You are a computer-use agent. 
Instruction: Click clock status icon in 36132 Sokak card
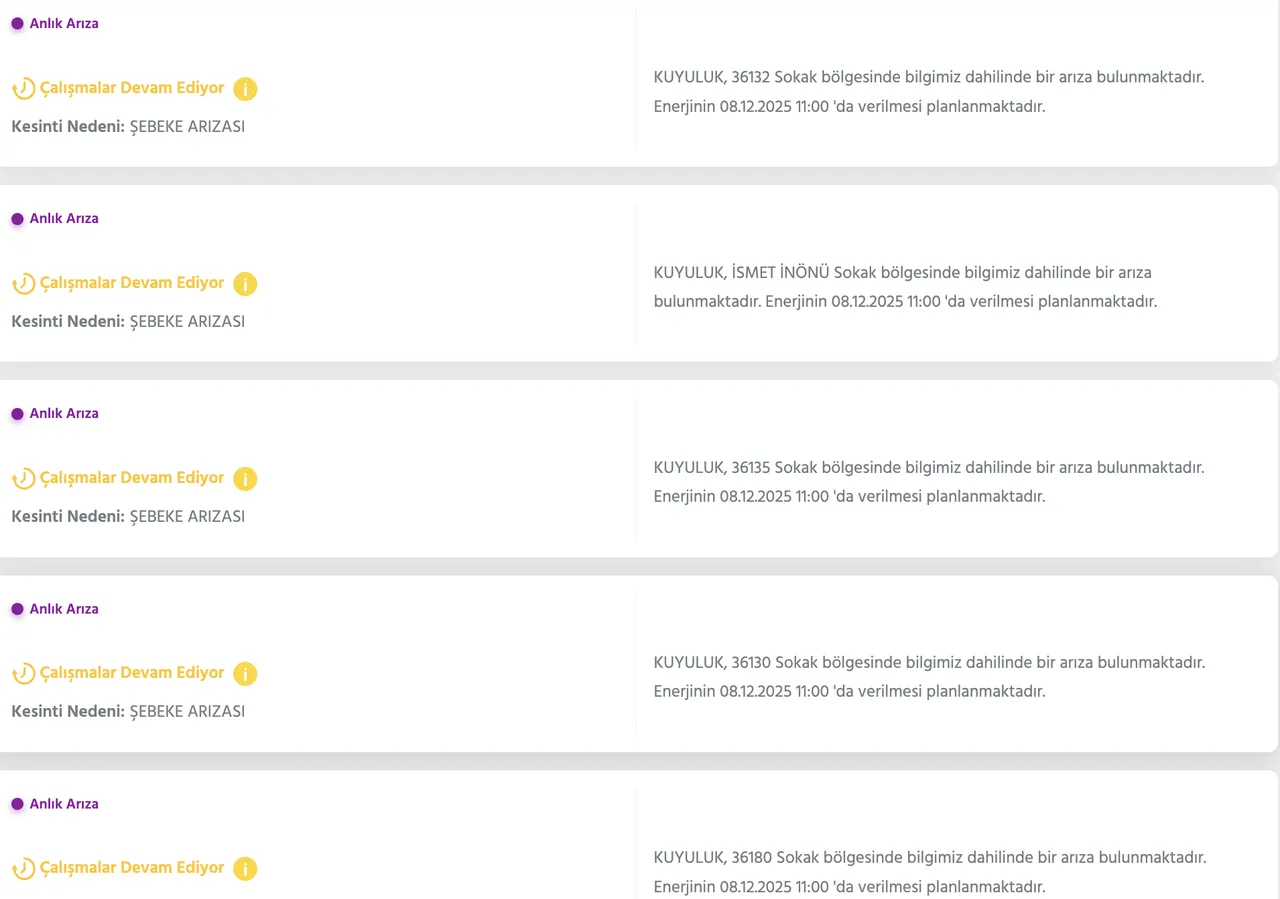pyautogui.click(x=23, y=89)
